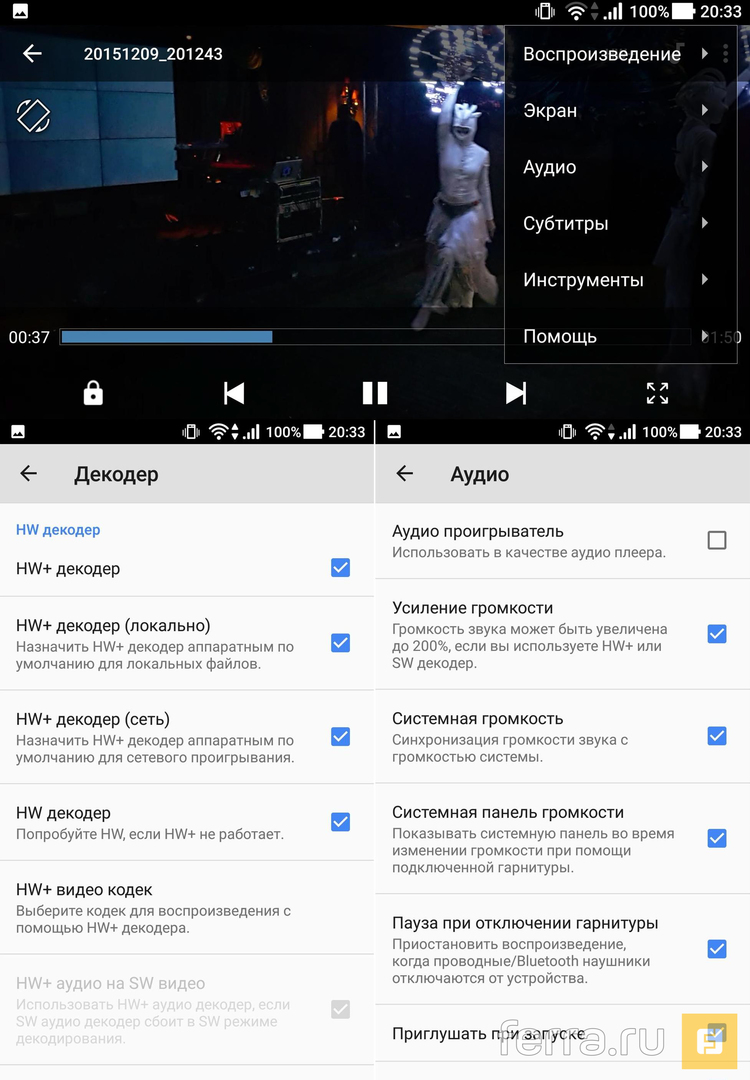Open the three-dot overflow menu
The image size is (750, 1080).
[725, 54]
